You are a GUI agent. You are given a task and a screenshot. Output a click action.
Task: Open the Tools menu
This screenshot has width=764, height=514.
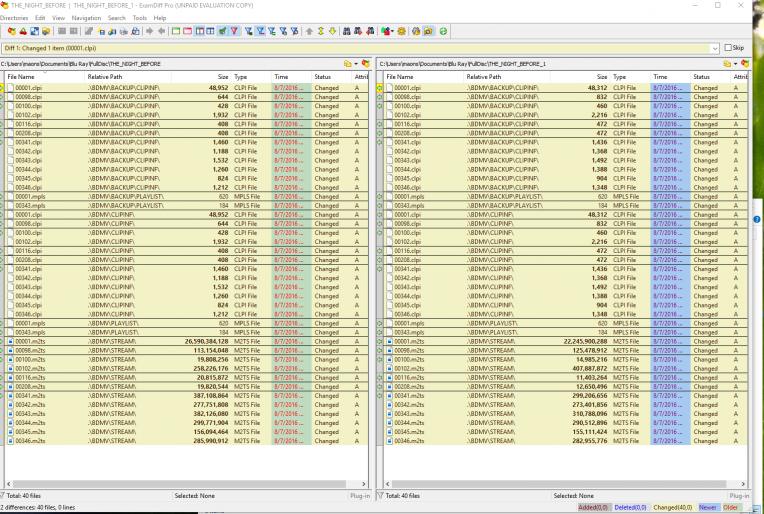[x=139, y=18]
